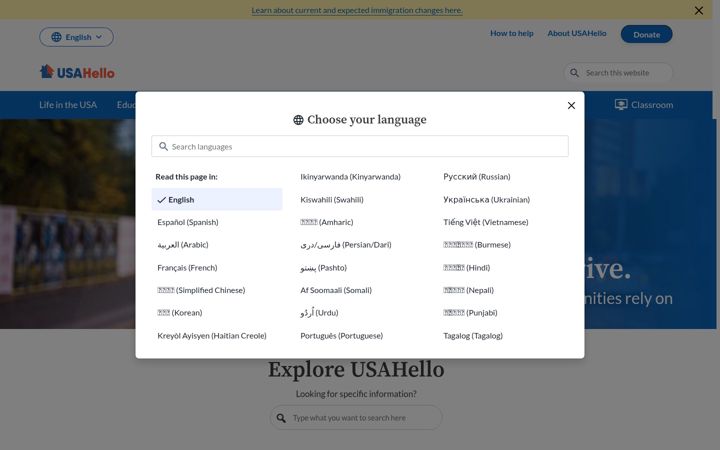Click the Donate button
The width and height of the screenshot is (720, 450).
click(647, 34)
